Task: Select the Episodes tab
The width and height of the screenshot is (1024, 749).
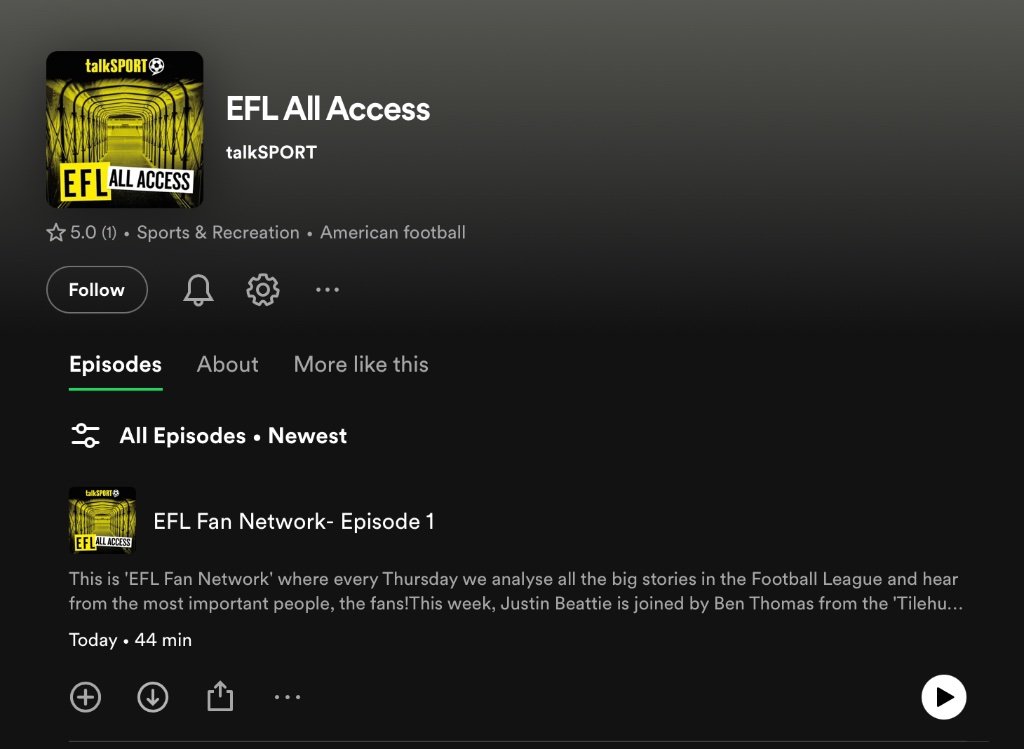Action: (x=116, y=364)
